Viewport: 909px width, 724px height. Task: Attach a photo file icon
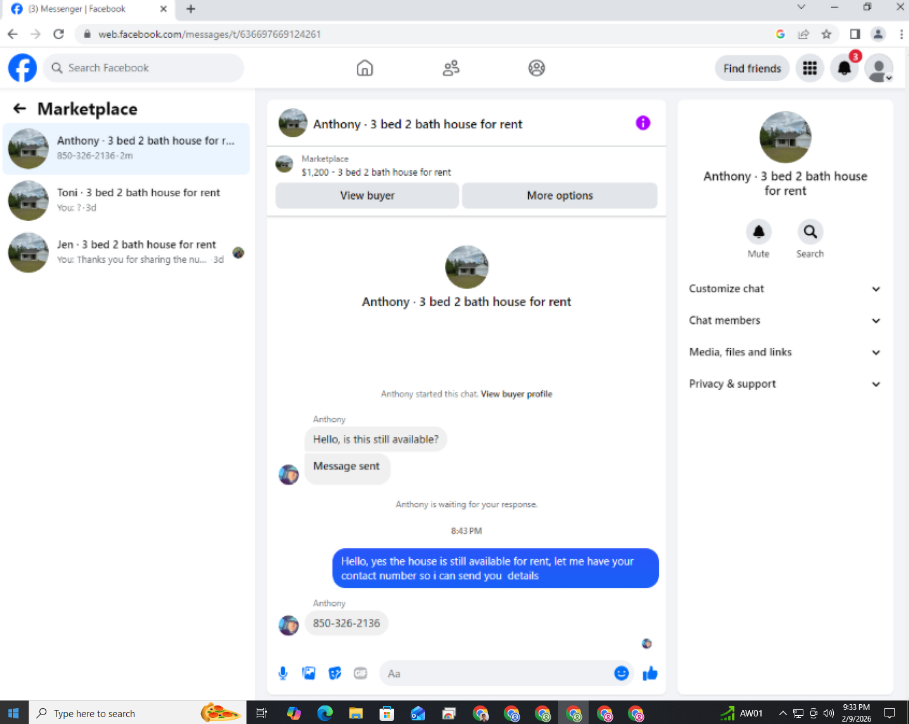308,673
